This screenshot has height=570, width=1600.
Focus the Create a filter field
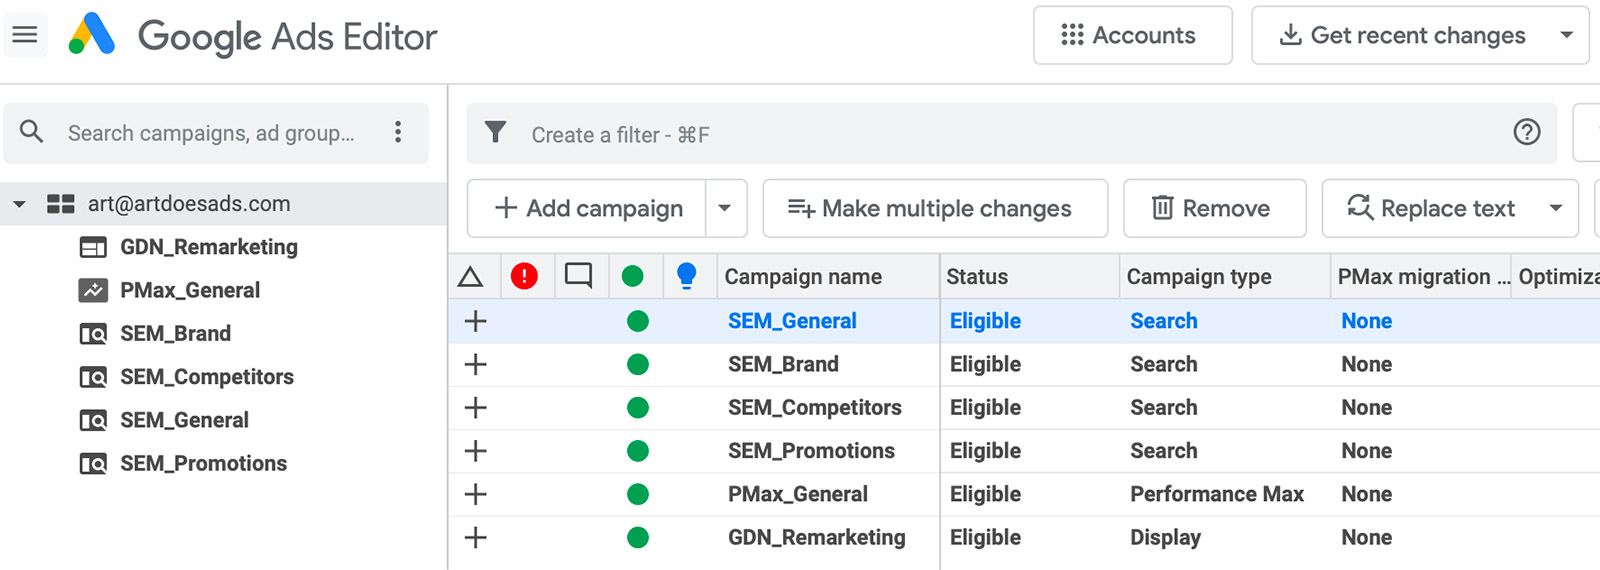(x=1010, y=133)
